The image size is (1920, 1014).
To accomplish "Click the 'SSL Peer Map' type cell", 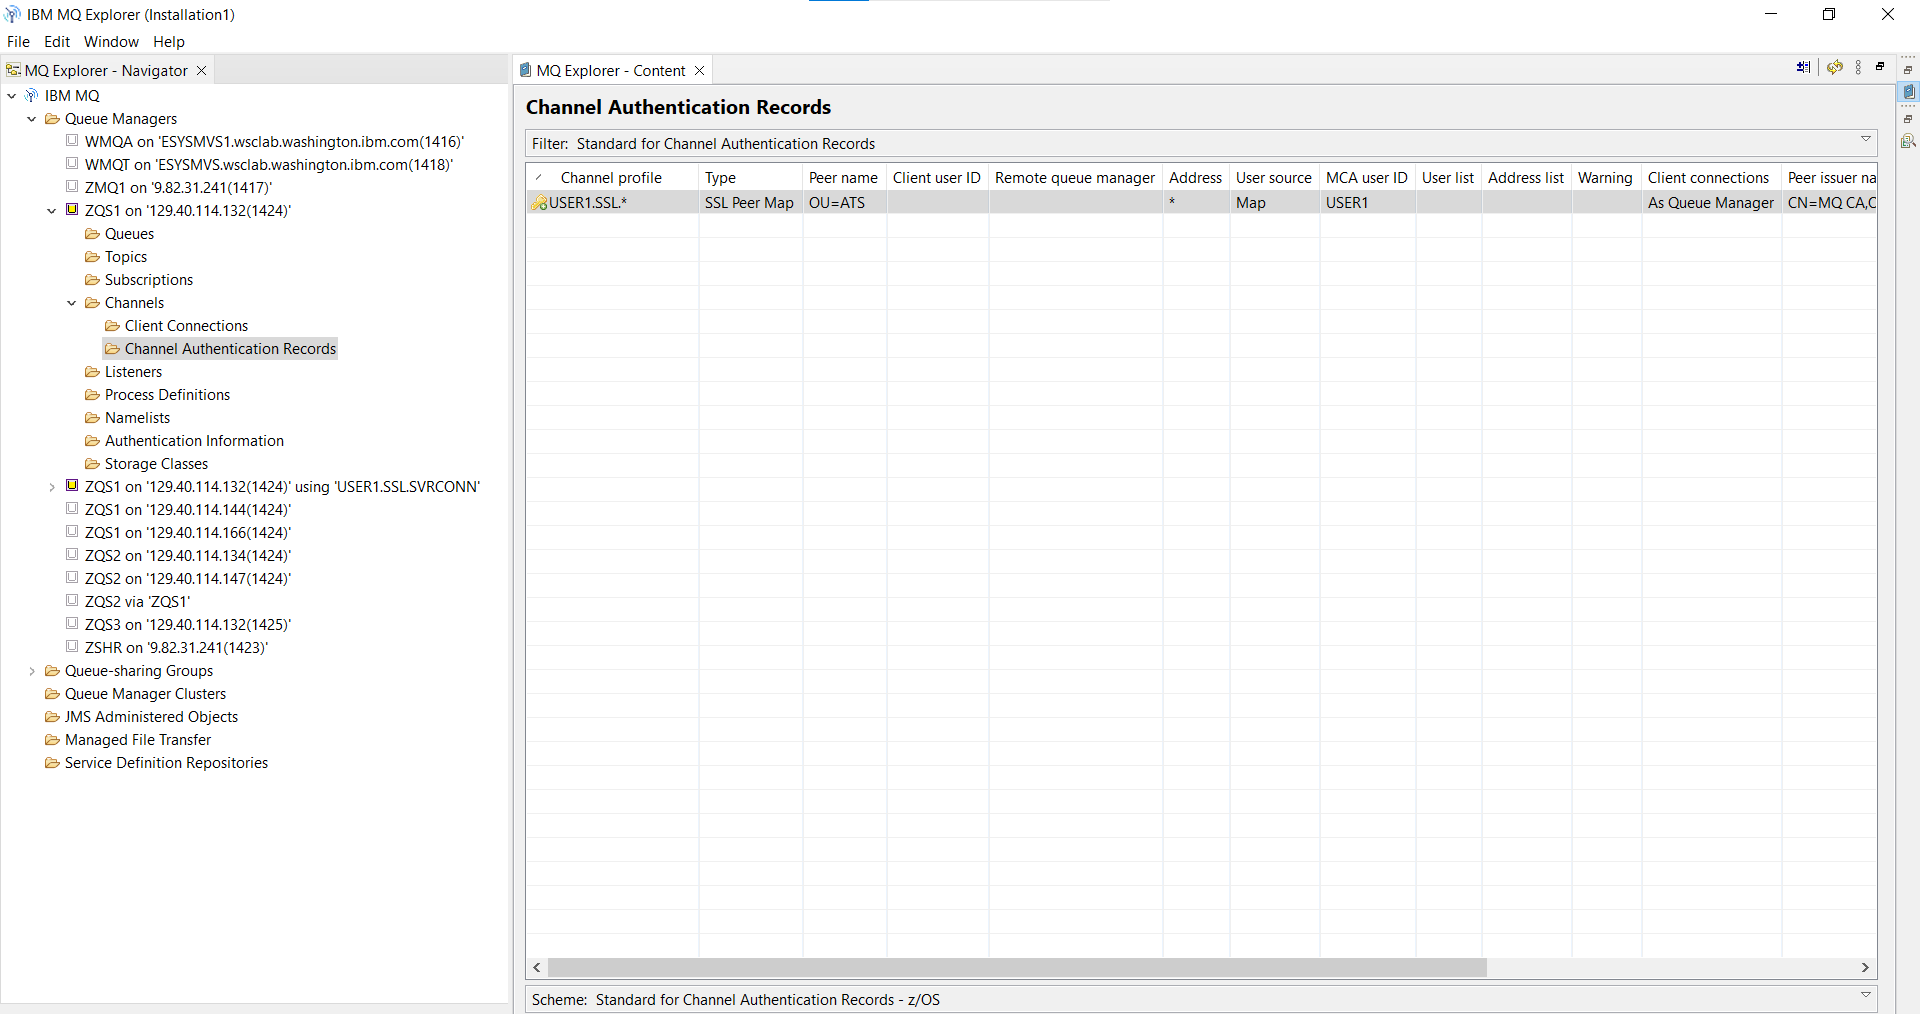I will pos(749,203).
